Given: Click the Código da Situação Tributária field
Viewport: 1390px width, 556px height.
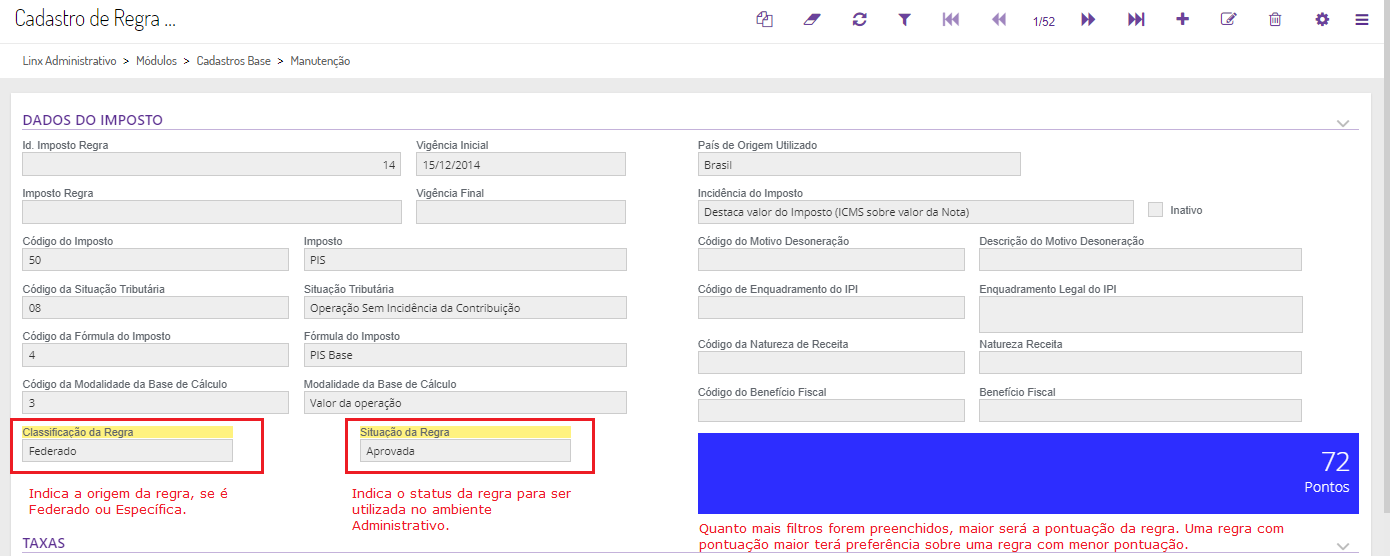Looking at the screenshot, I should pyautogui.click(x=156, y=307).
